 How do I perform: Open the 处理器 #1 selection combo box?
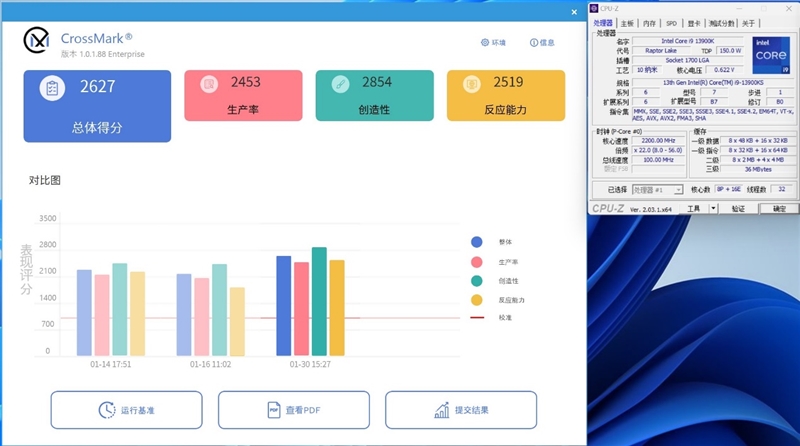[x=657, y=190]
